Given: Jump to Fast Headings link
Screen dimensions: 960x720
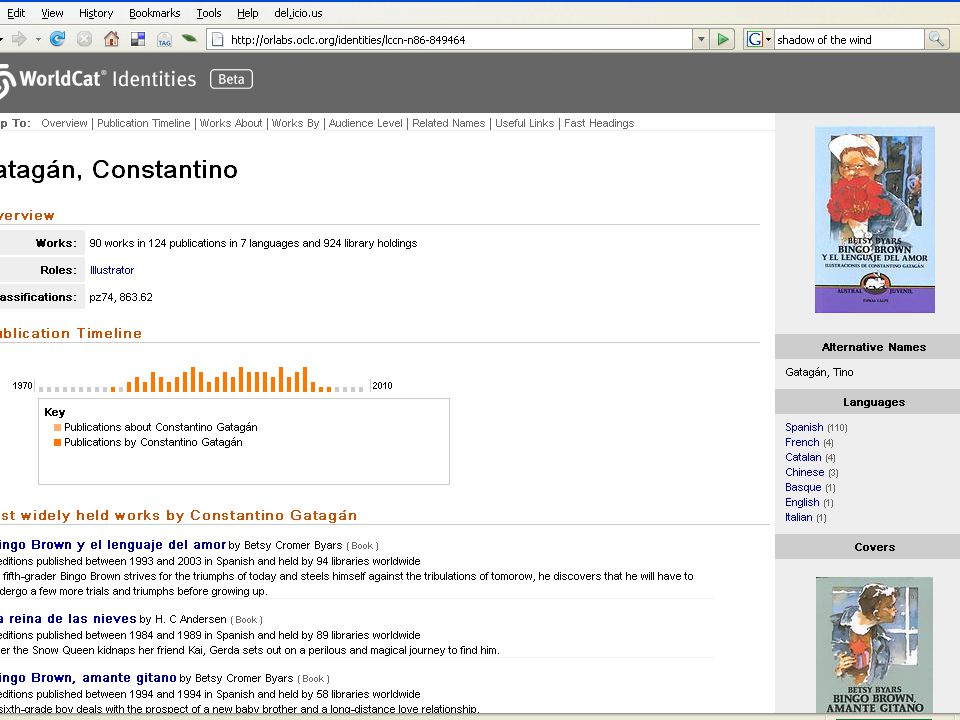Looking at the screenshot, I should click(599, 123).
